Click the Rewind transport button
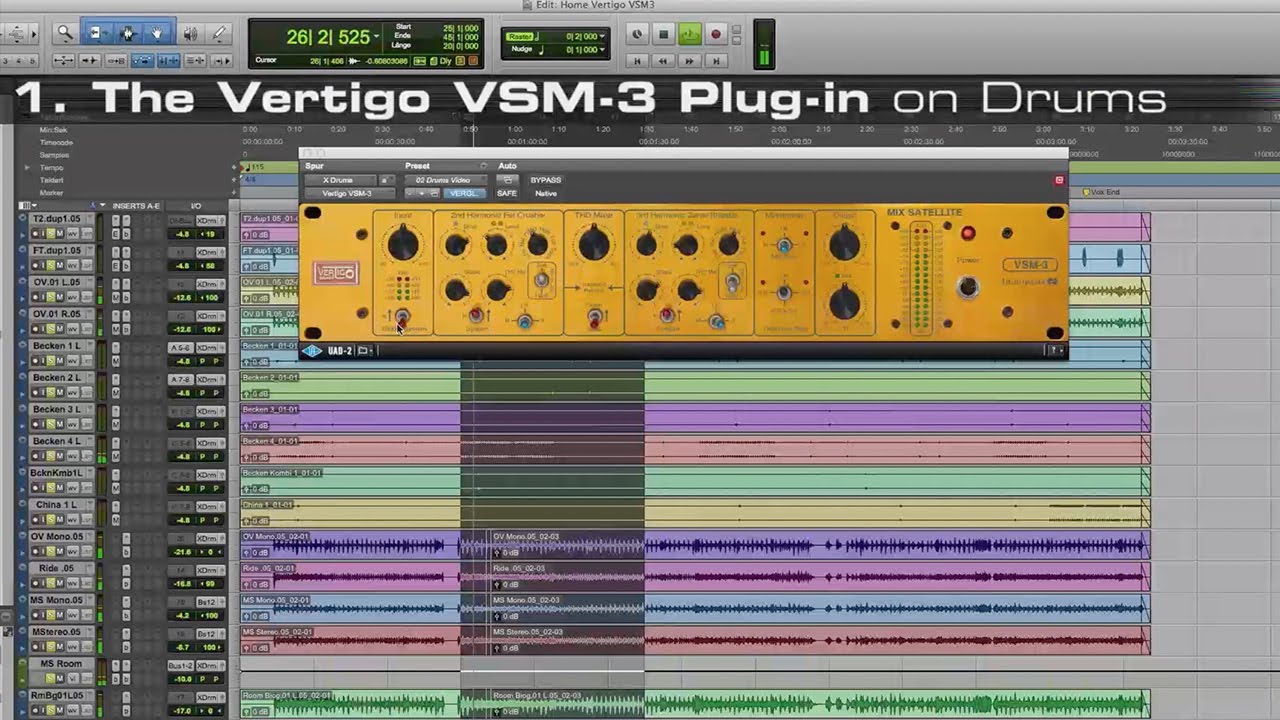Viewport: 1280px width, 720px height. [663, 61]
